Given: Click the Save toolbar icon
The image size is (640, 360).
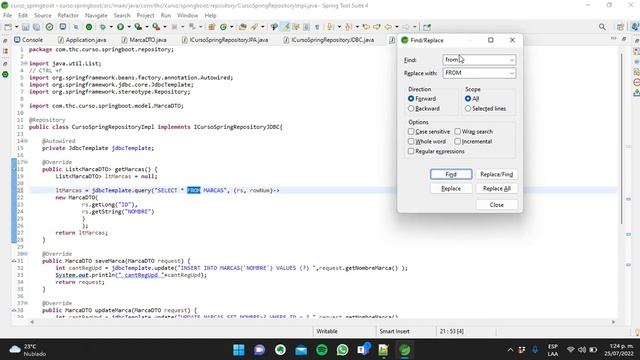Looking at the screenshot, I should pyautogui.click(x=26, y=27).
